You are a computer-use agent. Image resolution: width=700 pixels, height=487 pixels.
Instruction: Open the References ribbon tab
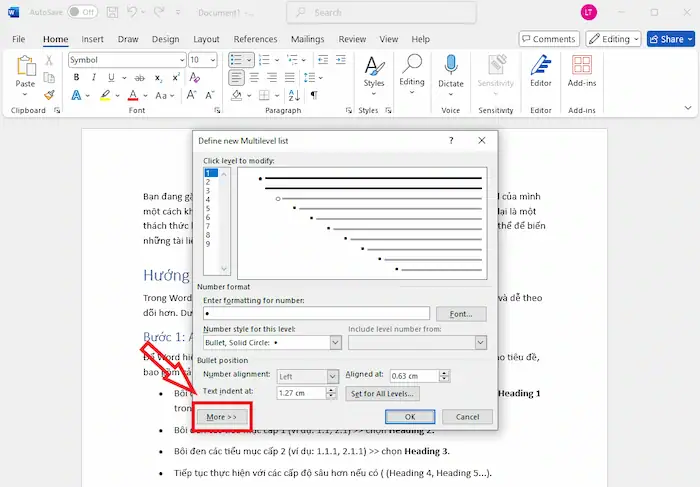point(255,39)
